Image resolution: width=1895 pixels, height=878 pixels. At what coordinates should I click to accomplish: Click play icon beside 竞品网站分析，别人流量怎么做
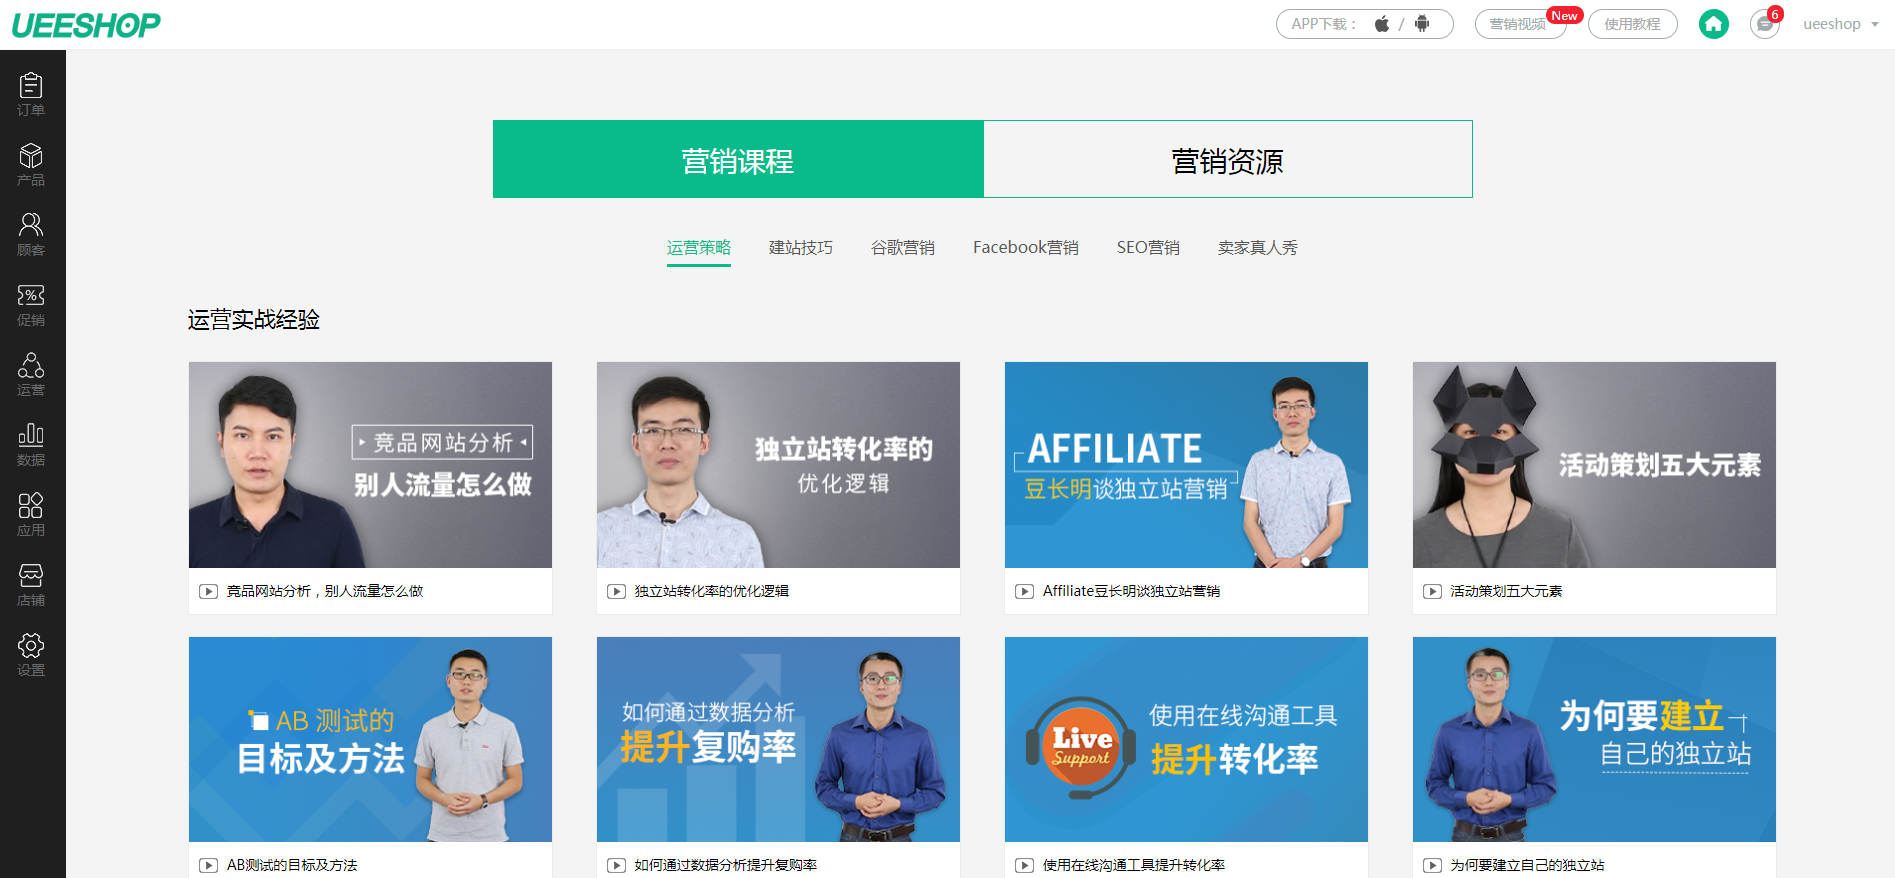(209, 591)
